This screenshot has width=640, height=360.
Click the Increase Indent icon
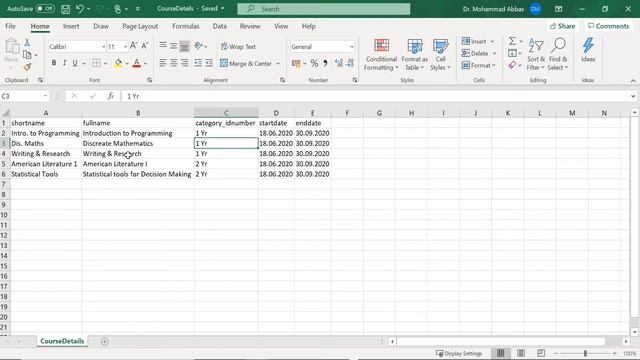[x=209, y=63]
